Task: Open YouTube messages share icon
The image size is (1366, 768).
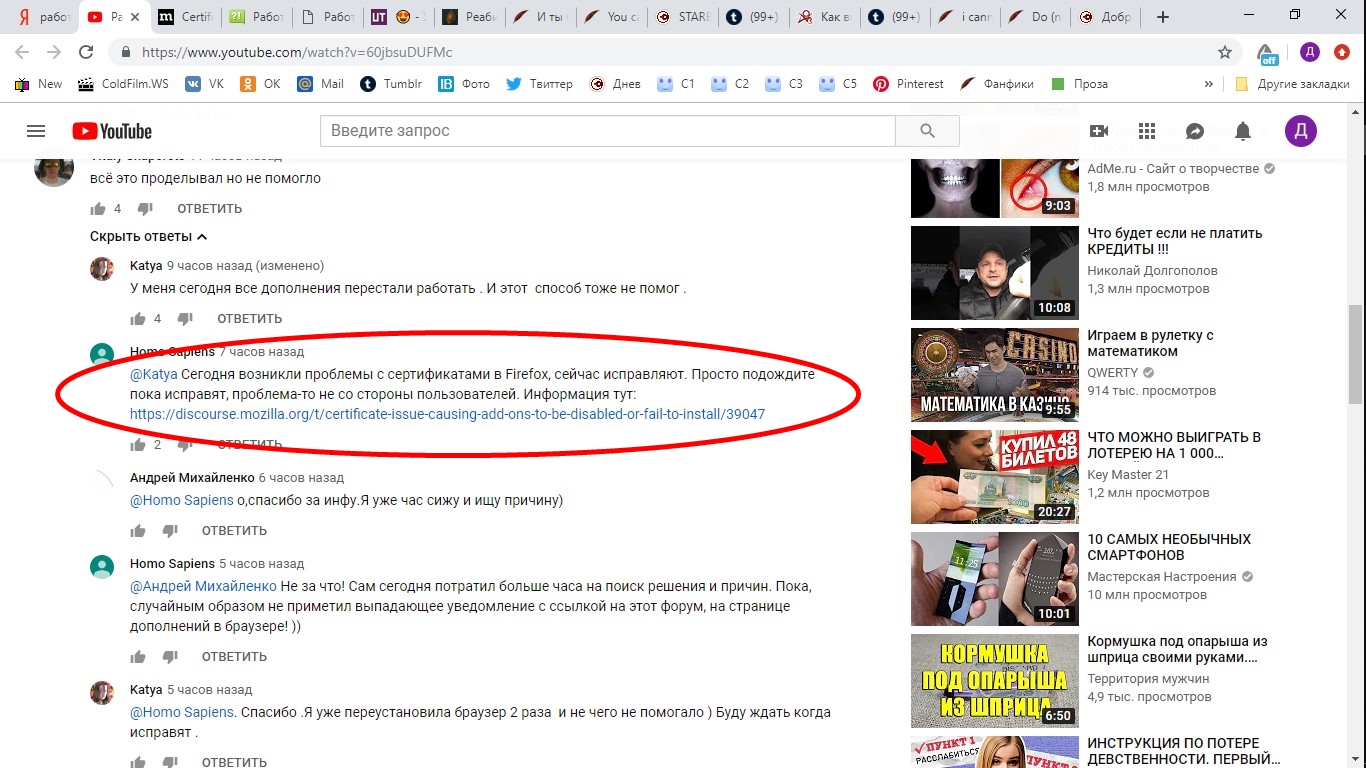Action: click(x=1195, y=131)
